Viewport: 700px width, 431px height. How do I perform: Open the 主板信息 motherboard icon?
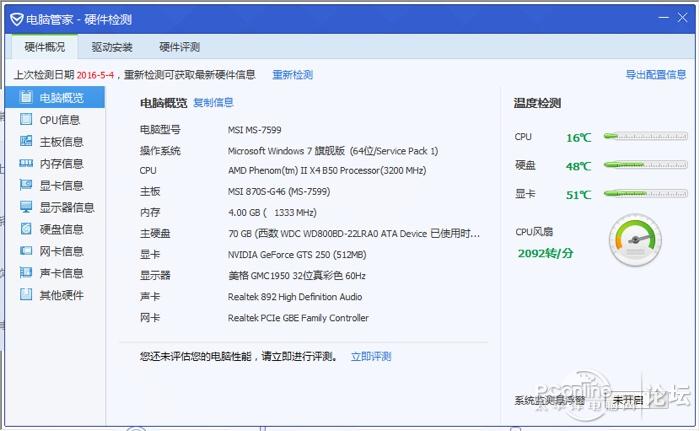click(x=26, y=141)
